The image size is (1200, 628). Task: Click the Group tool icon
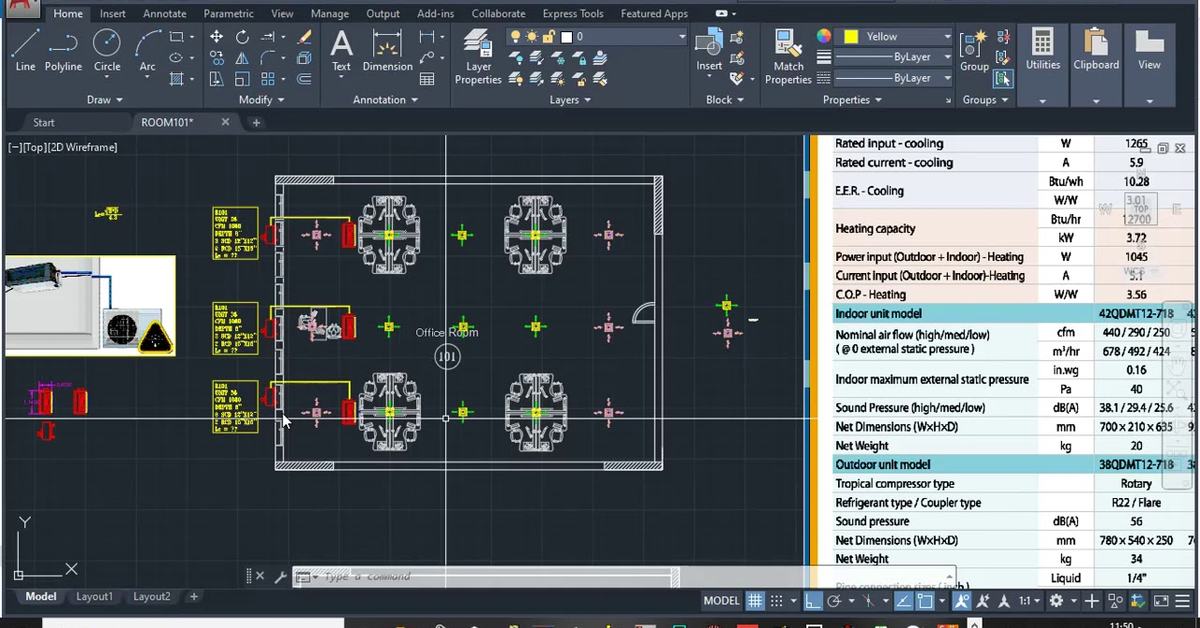(x=974, y=50)
